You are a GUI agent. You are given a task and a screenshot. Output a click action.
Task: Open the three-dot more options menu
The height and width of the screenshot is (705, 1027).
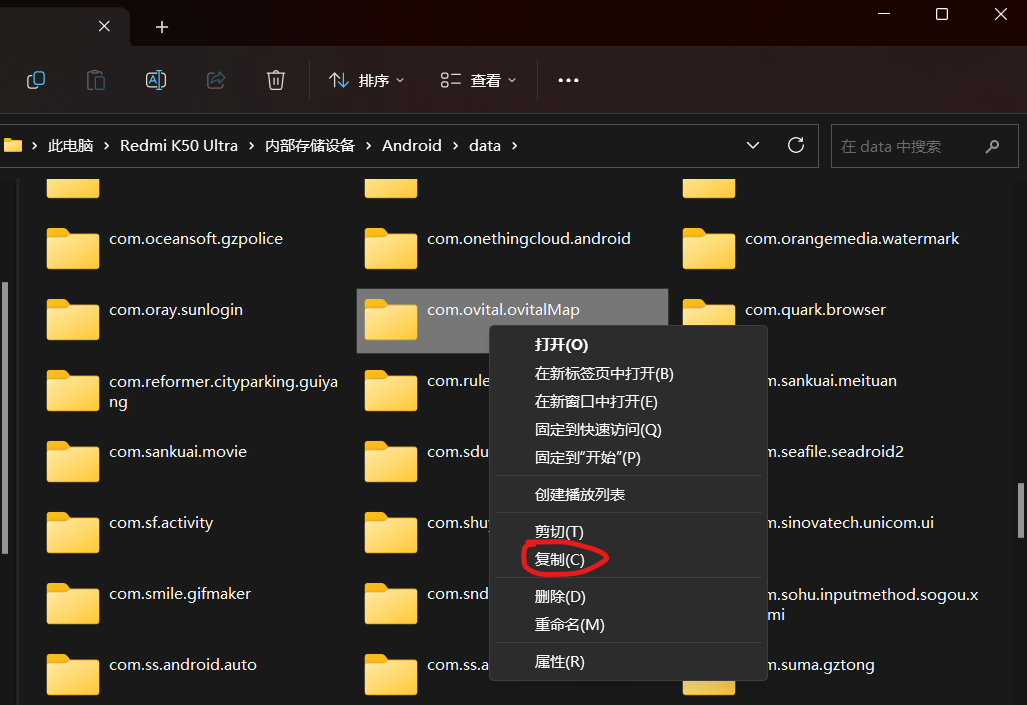568,80
